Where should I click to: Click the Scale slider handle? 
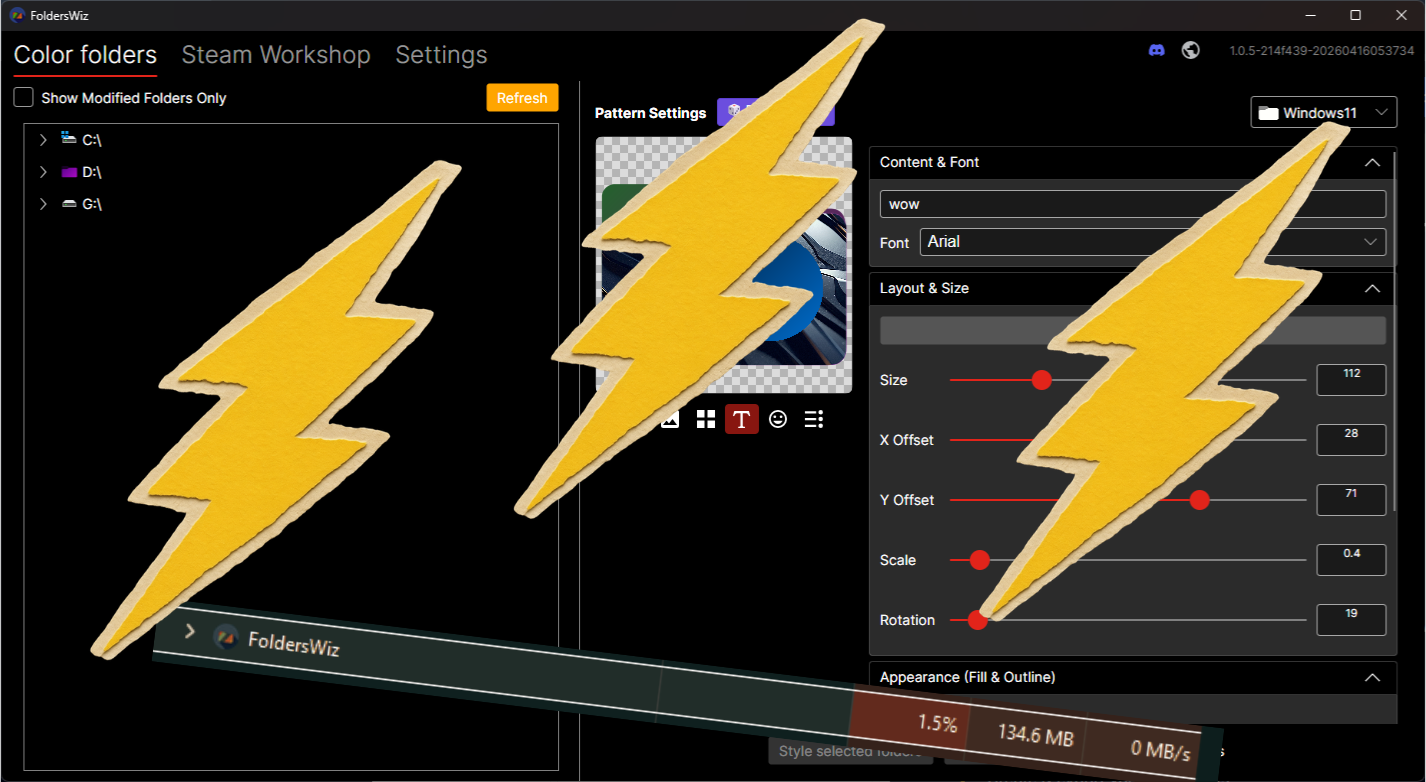pos(980,560)
